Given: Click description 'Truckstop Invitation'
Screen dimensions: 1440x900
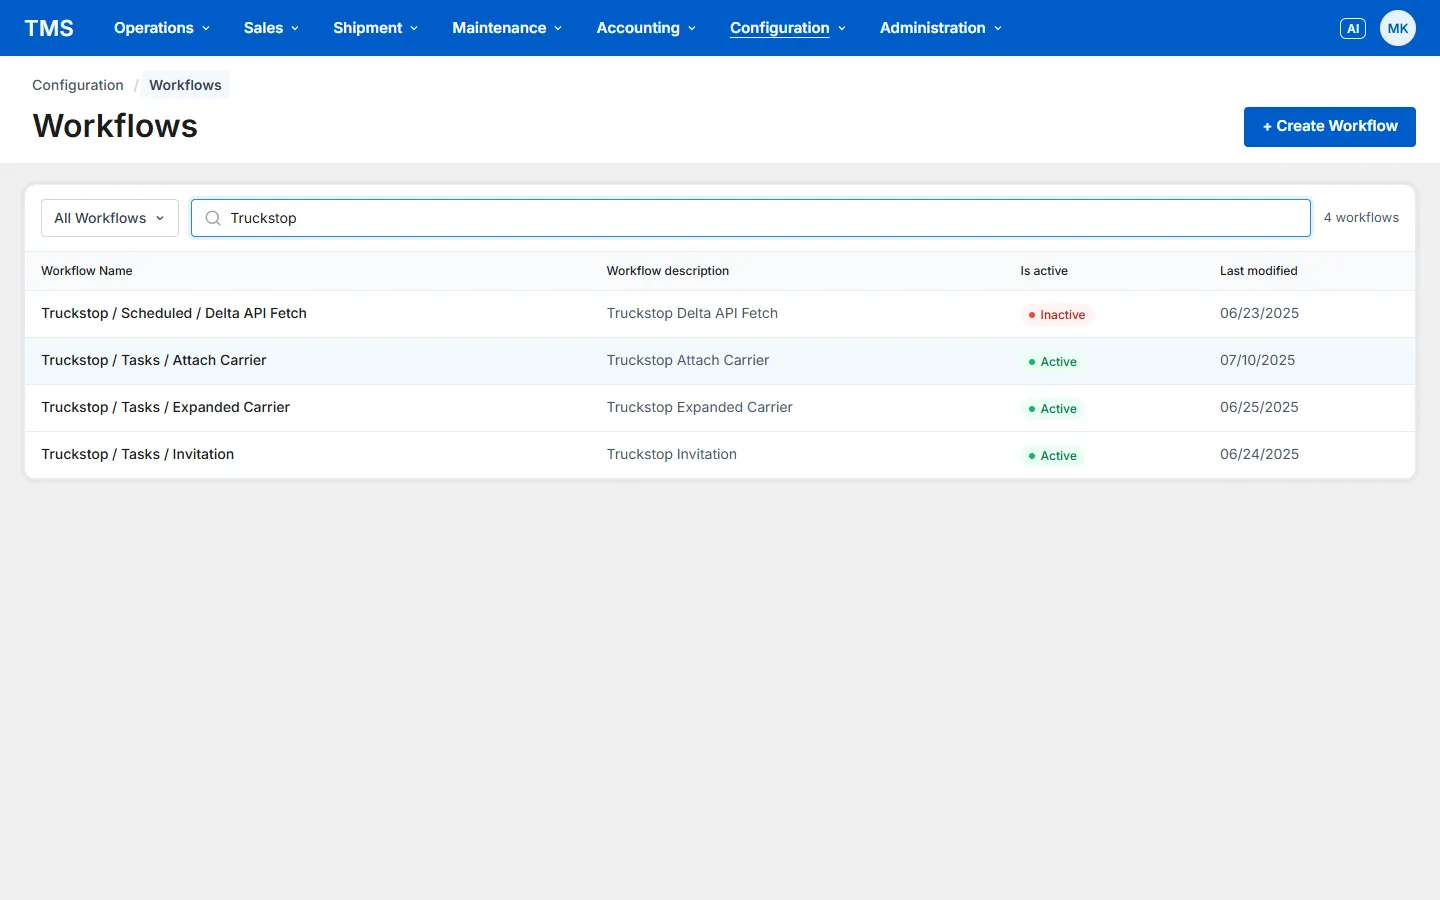Looking at the screenshot, I should (672, 454).
